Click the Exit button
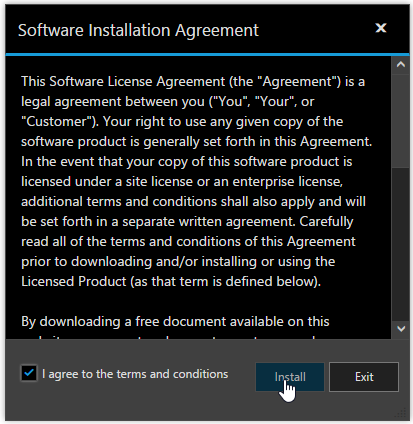This screenshot has height=424, width=413. pos(364,377)
